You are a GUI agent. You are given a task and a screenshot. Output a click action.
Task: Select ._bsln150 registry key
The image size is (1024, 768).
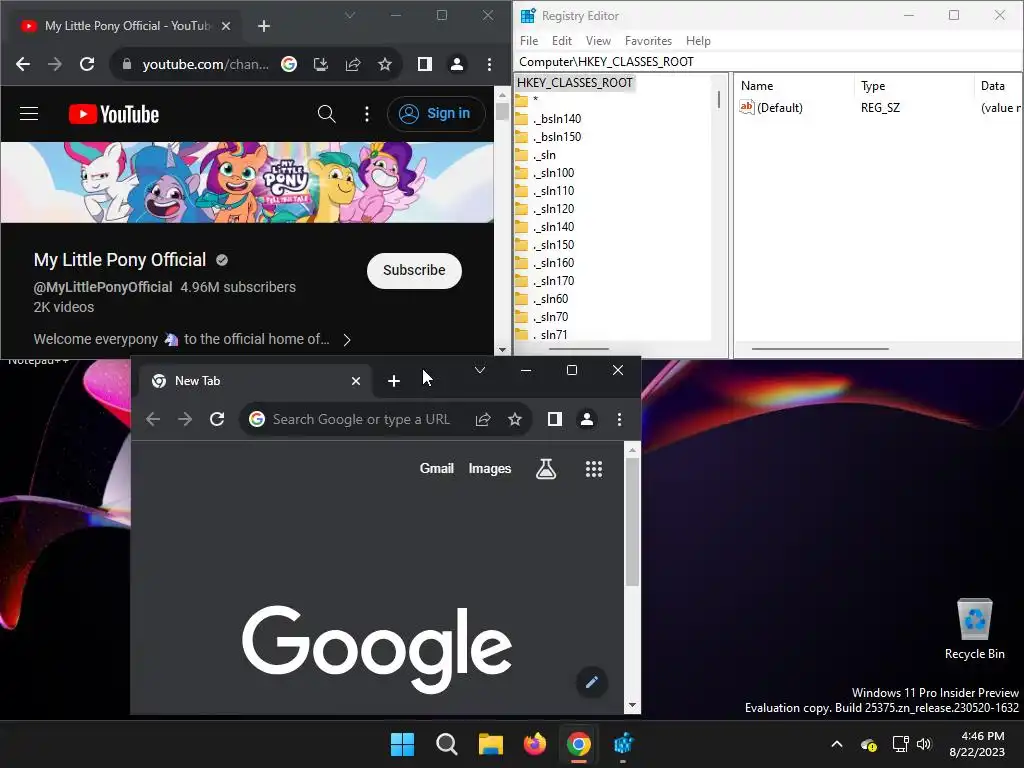(x=556, y=136)
